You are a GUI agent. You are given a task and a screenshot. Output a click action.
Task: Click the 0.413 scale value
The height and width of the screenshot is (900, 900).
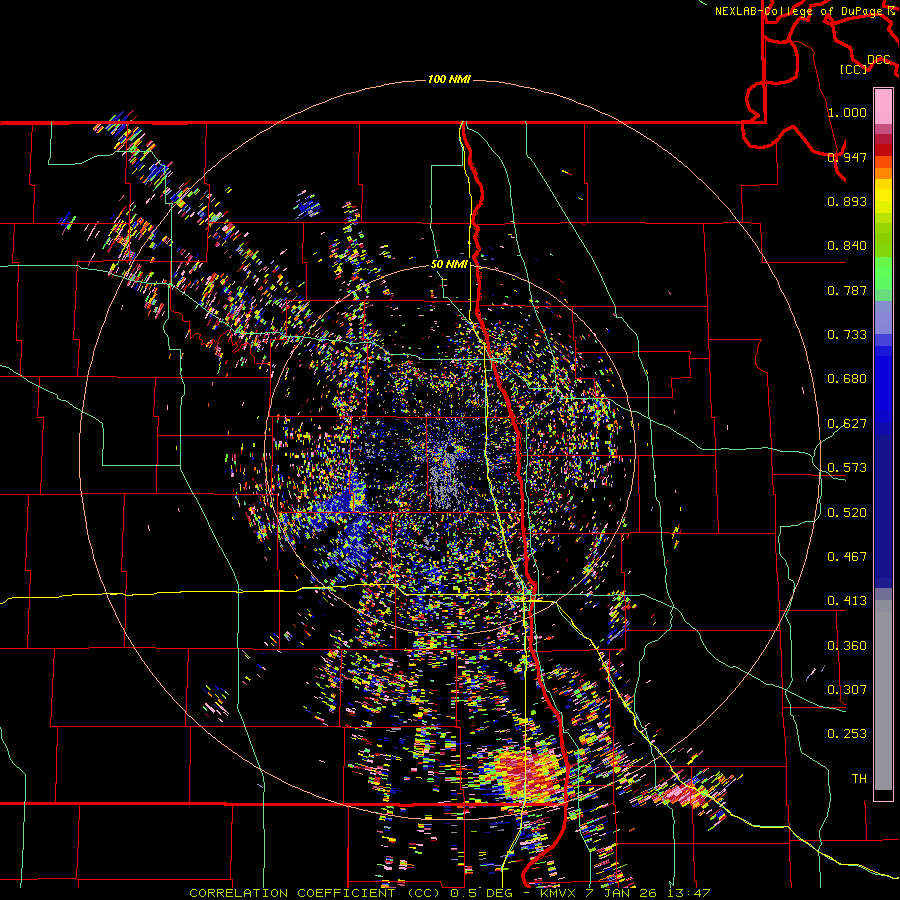click(x=847, y=601)
